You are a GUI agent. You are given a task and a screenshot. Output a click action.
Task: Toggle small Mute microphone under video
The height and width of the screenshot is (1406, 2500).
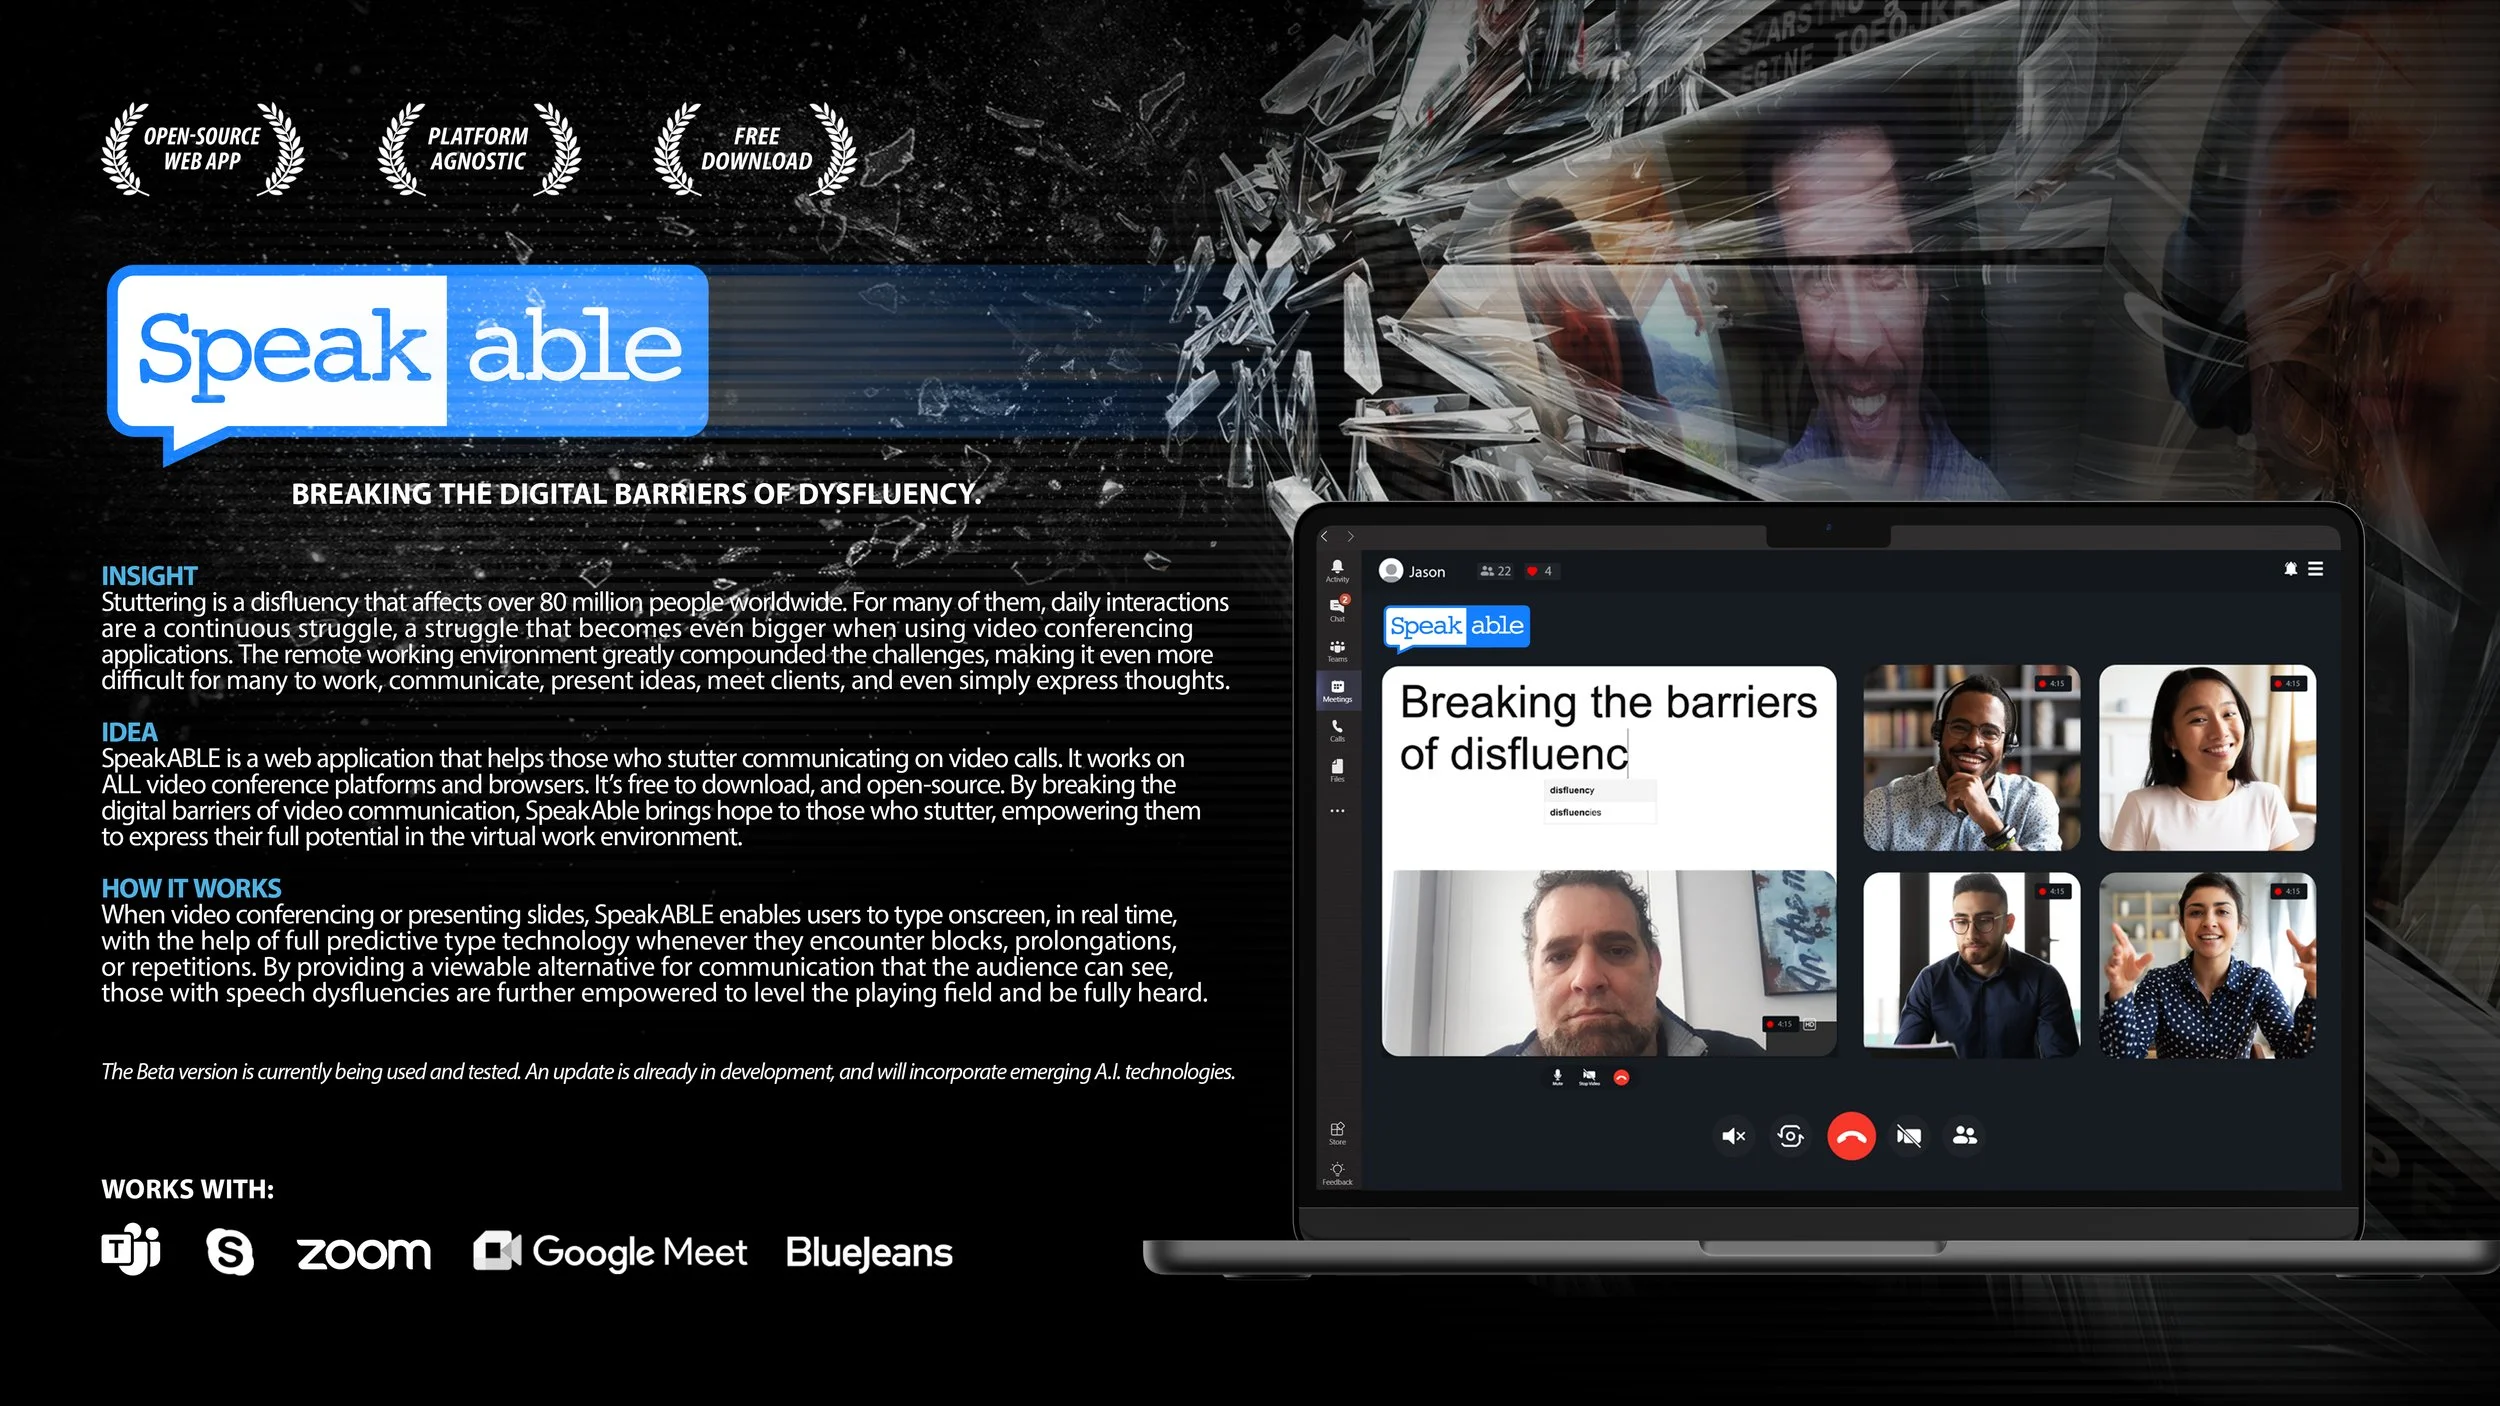coord(1557,1076)
